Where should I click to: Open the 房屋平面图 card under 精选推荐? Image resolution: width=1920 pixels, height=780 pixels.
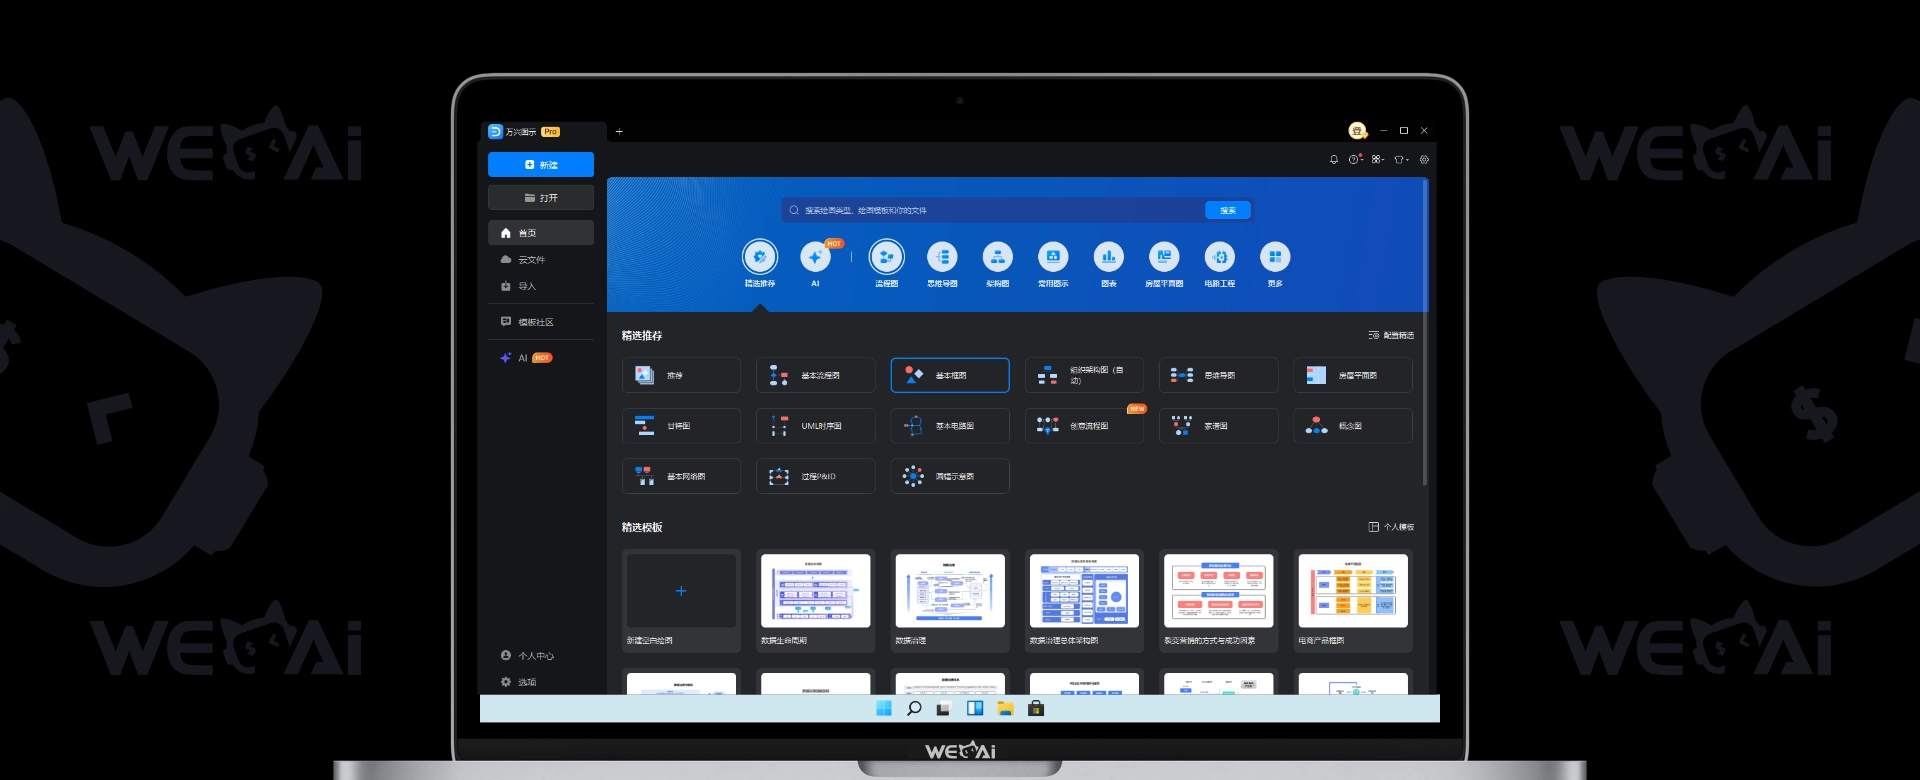[x=1353, y=376]
